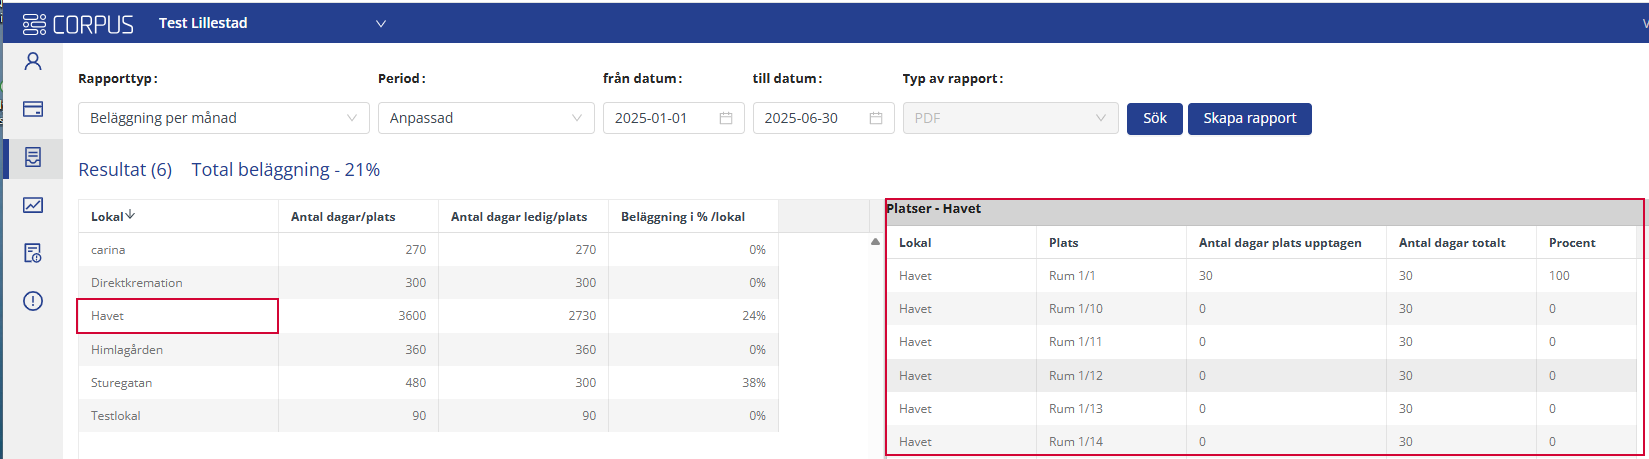Select the Sturegatan row in results

click(x=428, y=383)
